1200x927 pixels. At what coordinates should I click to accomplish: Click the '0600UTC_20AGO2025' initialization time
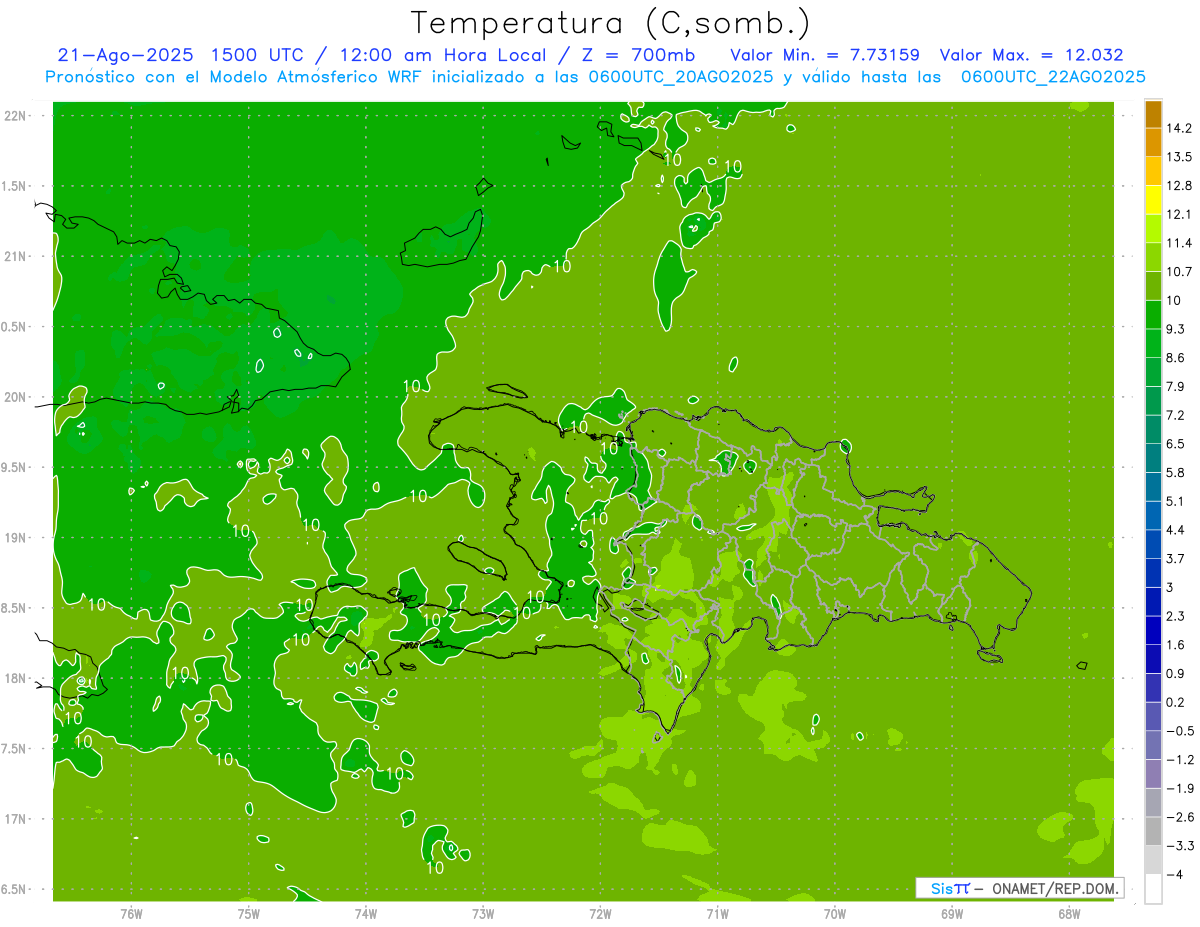678,77
